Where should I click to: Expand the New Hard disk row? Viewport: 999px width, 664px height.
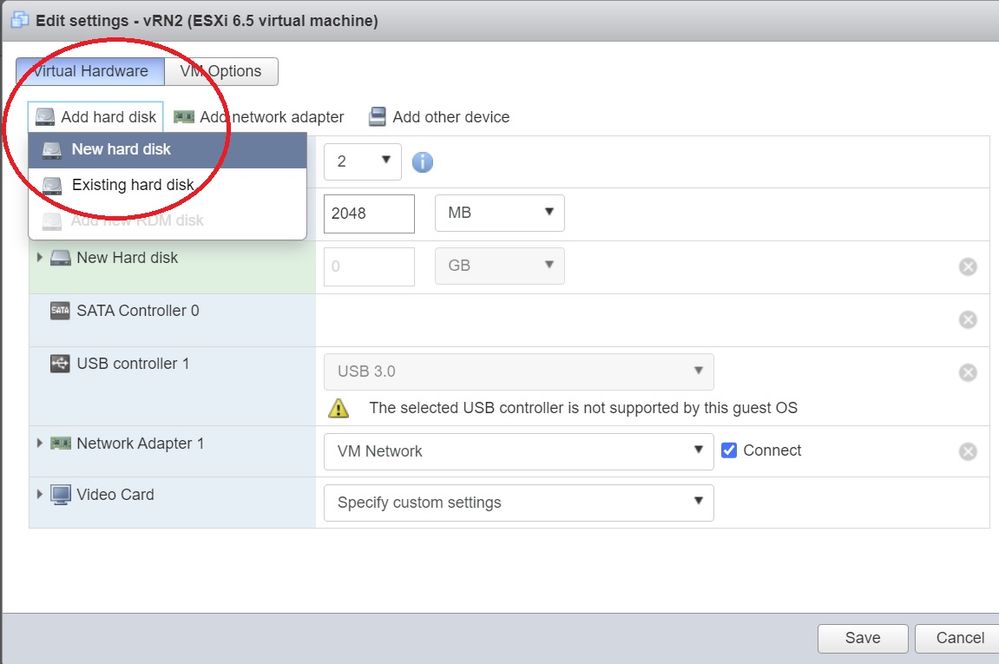(40, 257)
